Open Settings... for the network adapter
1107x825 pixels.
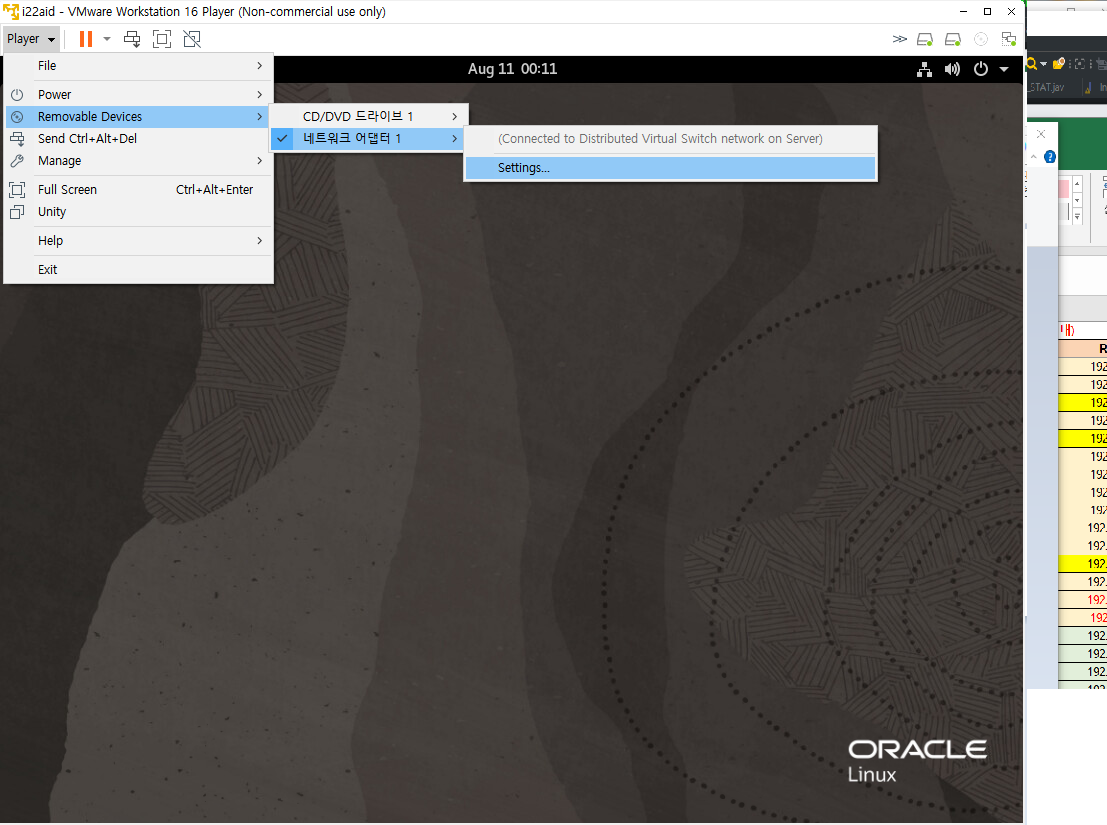pos(670,168)
